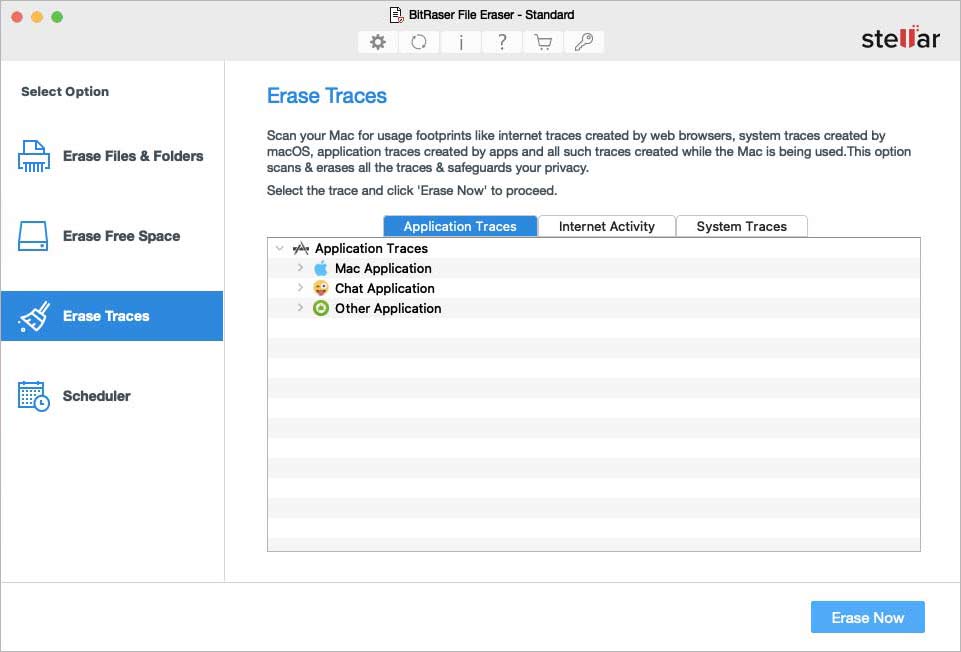Select the 'Chat Application' tree row text
The width and height of the screenshot is (961, 652).
click(384, 288)
